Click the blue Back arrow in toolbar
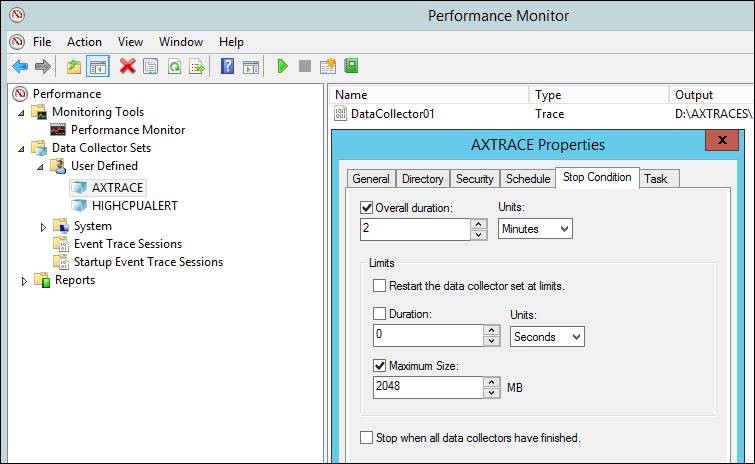 19,66
